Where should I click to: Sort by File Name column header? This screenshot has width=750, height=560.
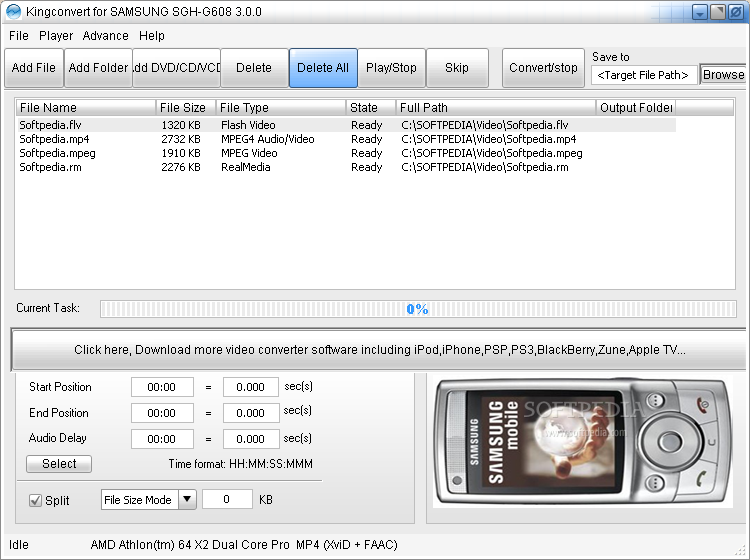click(x=86, y=108)
